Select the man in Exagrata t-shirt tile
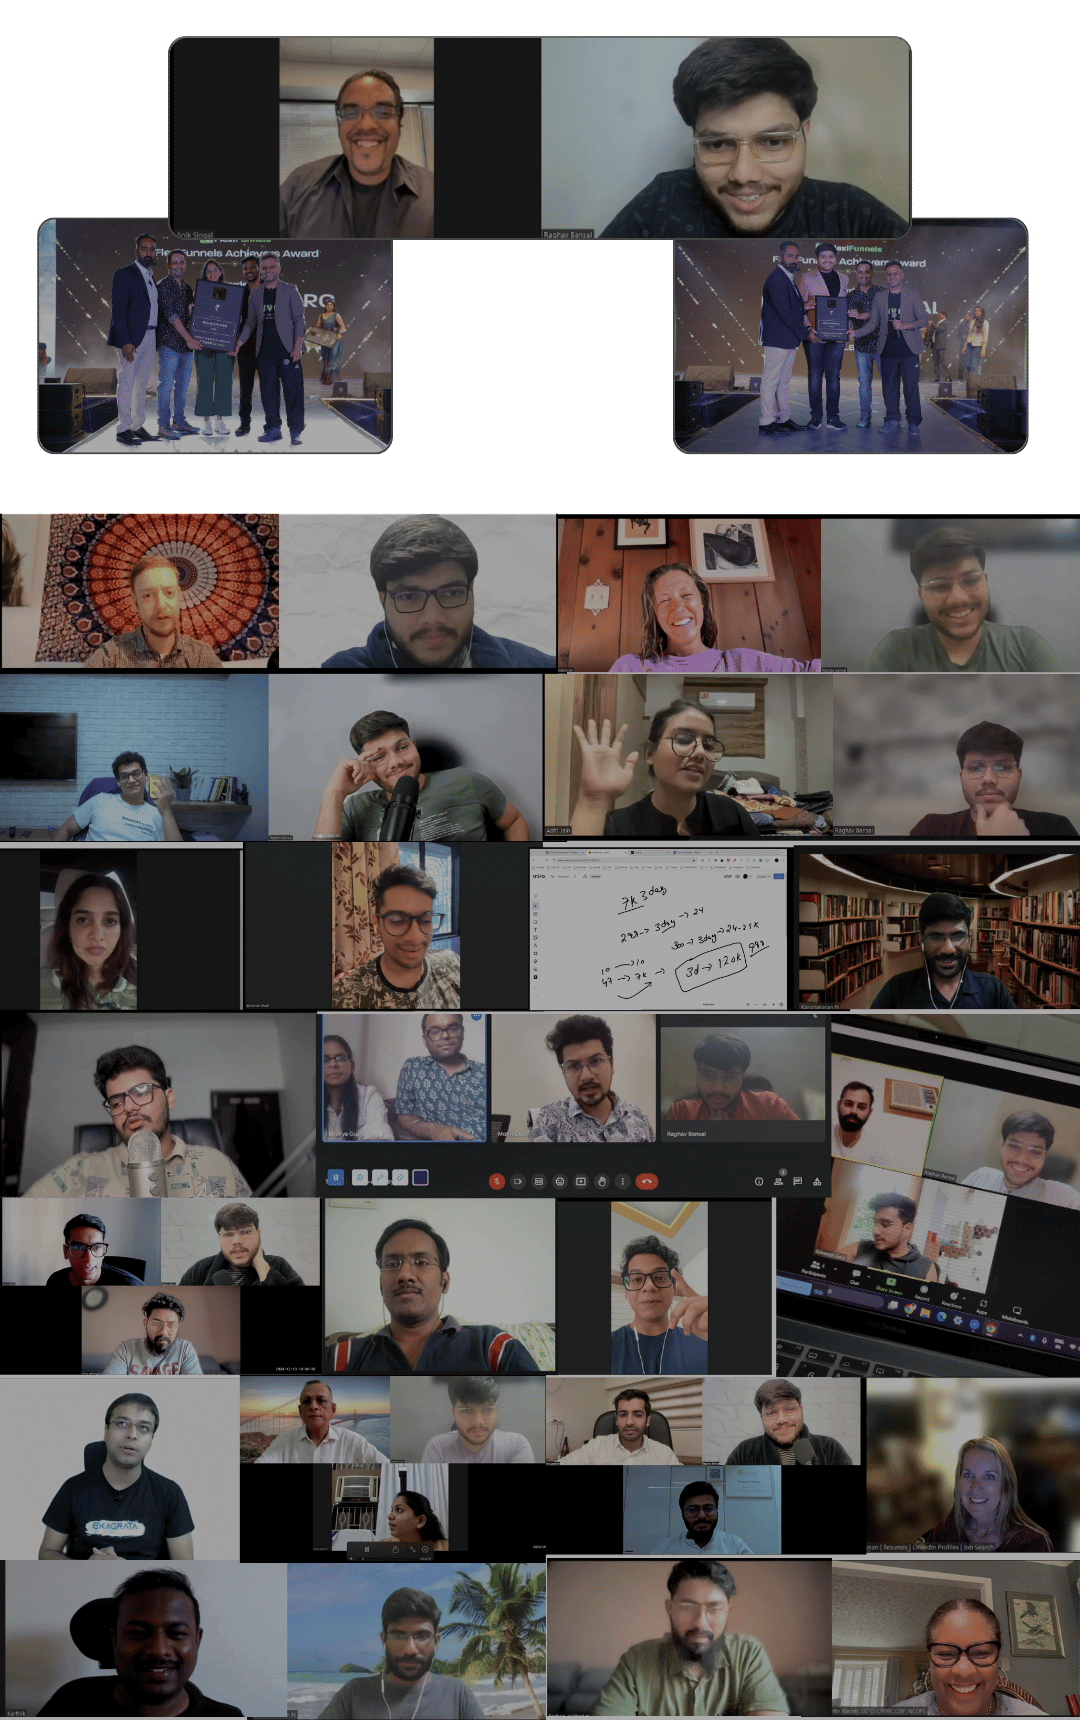This screenshot has height=1720, width=1080. point(120,1468)
